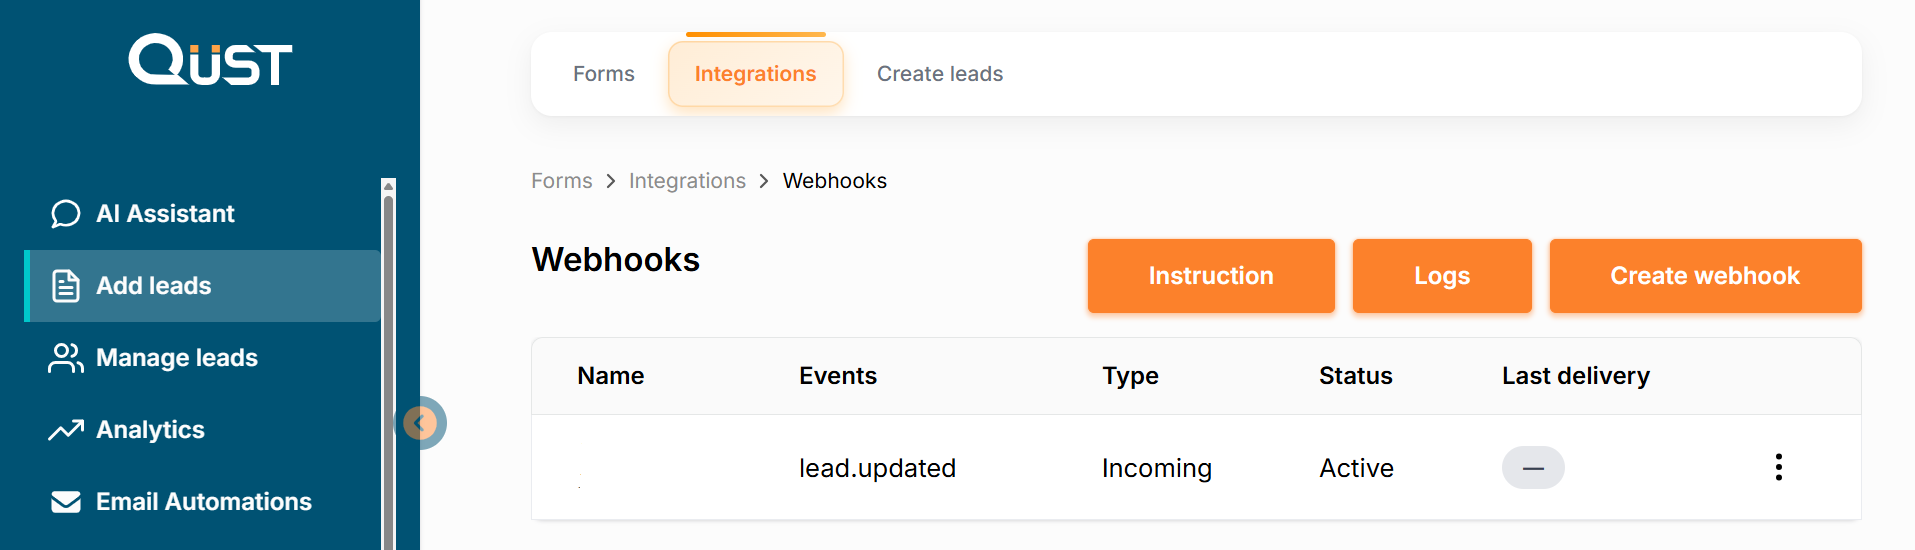The height and width of the screenshot is (550, 1915).
Task: Click the Last delivery dash badge
Action: point(1532,468)
